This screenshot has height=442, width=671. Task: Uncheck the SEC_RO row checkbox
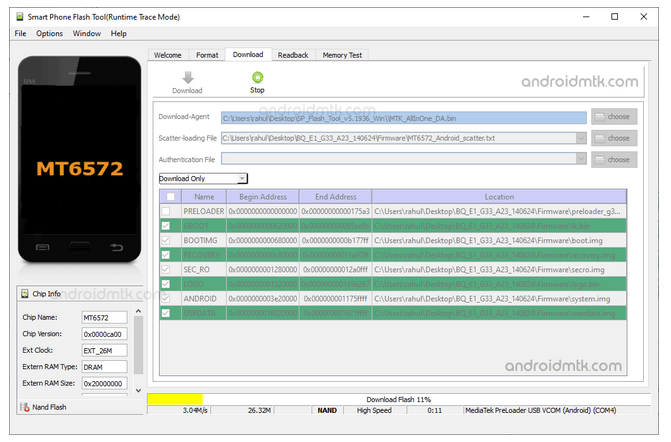(x=166, y=270)
